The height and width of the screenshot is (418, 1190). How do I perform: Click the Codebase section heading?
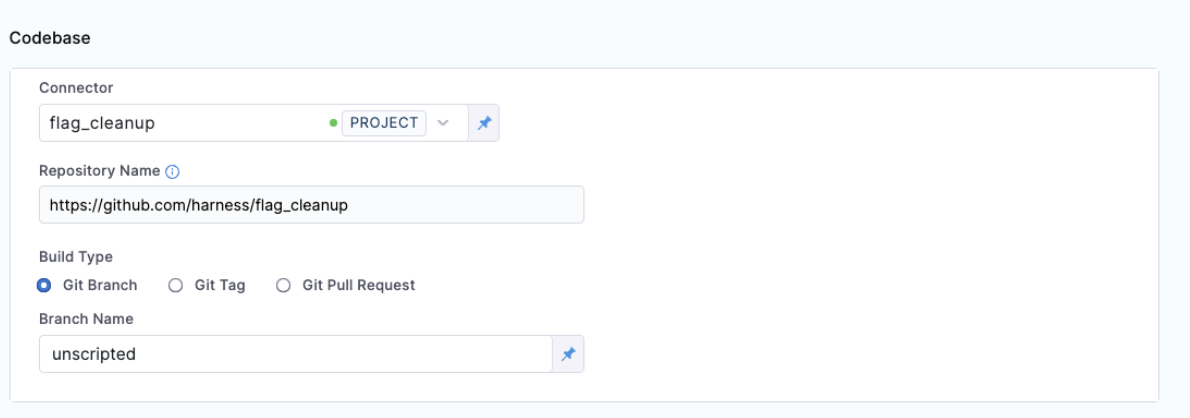(51, 38)
